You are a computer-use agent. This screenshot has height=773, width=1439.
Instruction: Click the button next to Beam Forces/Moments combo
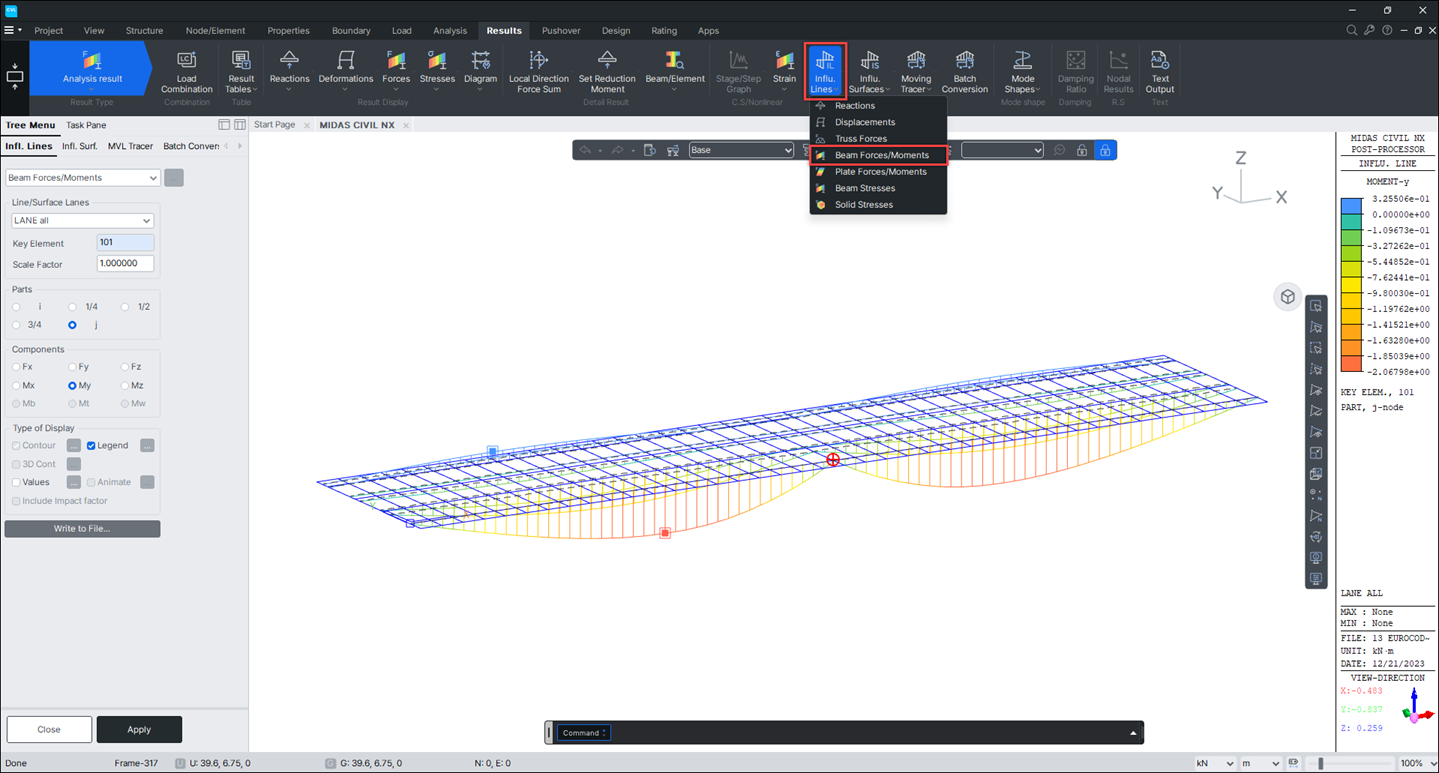pos(174,178)
